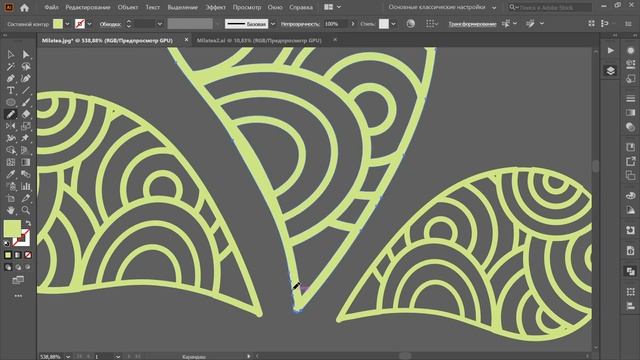Choose the Column Graph tool
Screen dimensions: 640x360
point(26,186)
